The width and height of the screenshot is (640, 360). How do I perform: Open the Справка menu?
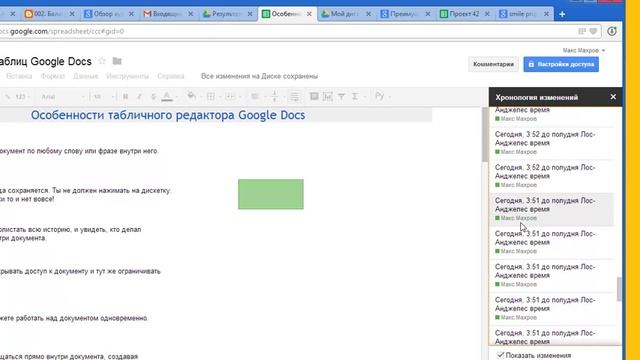(171, 76)
